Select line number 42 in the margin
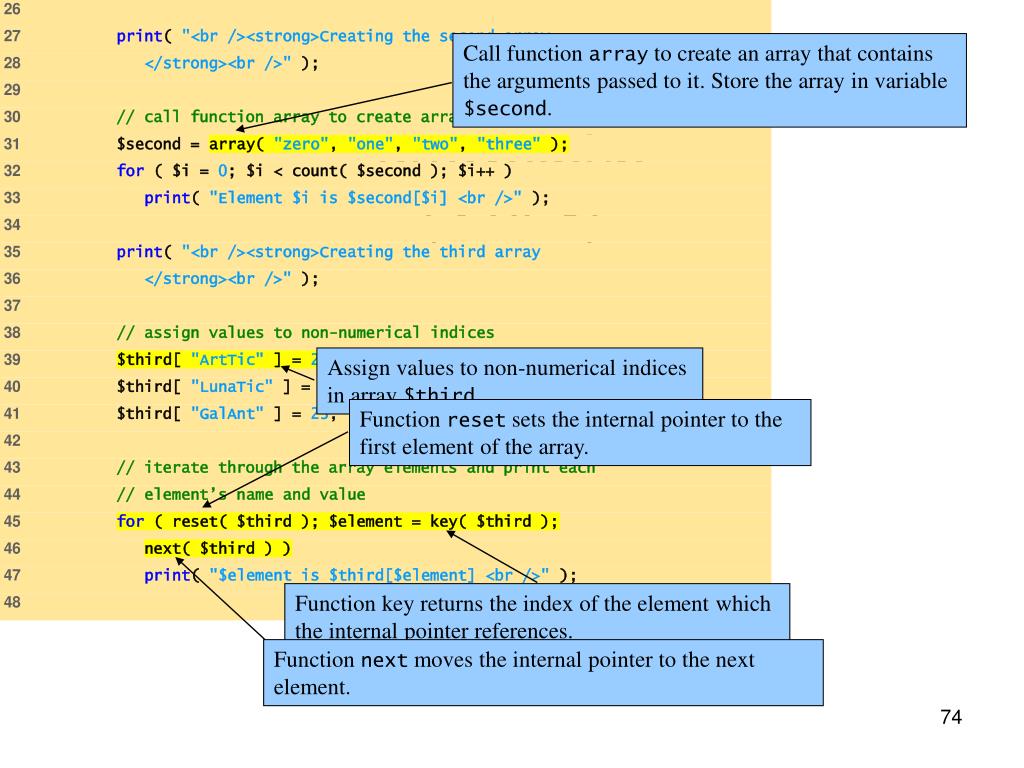This screenshot has height=768, width=1024. coord(12,440)
